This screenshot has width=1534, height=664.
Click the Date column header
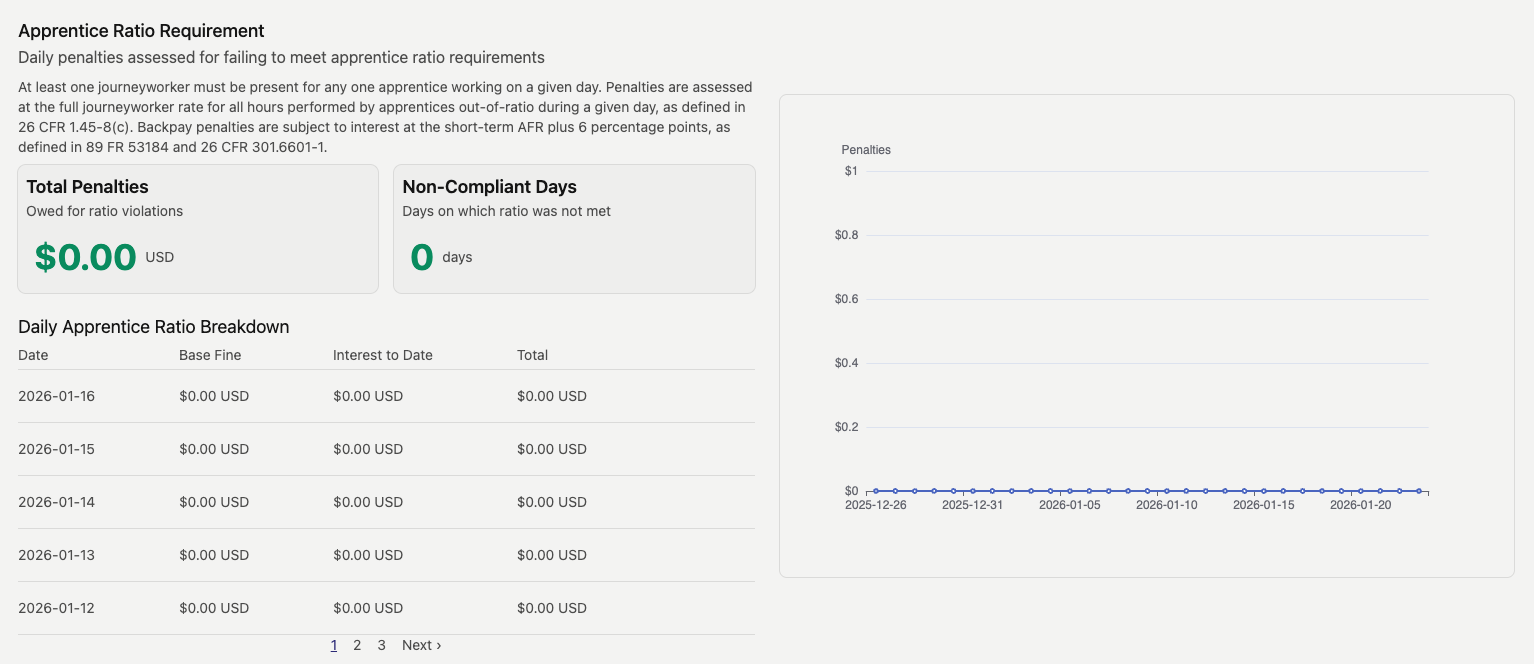point(33,355)
